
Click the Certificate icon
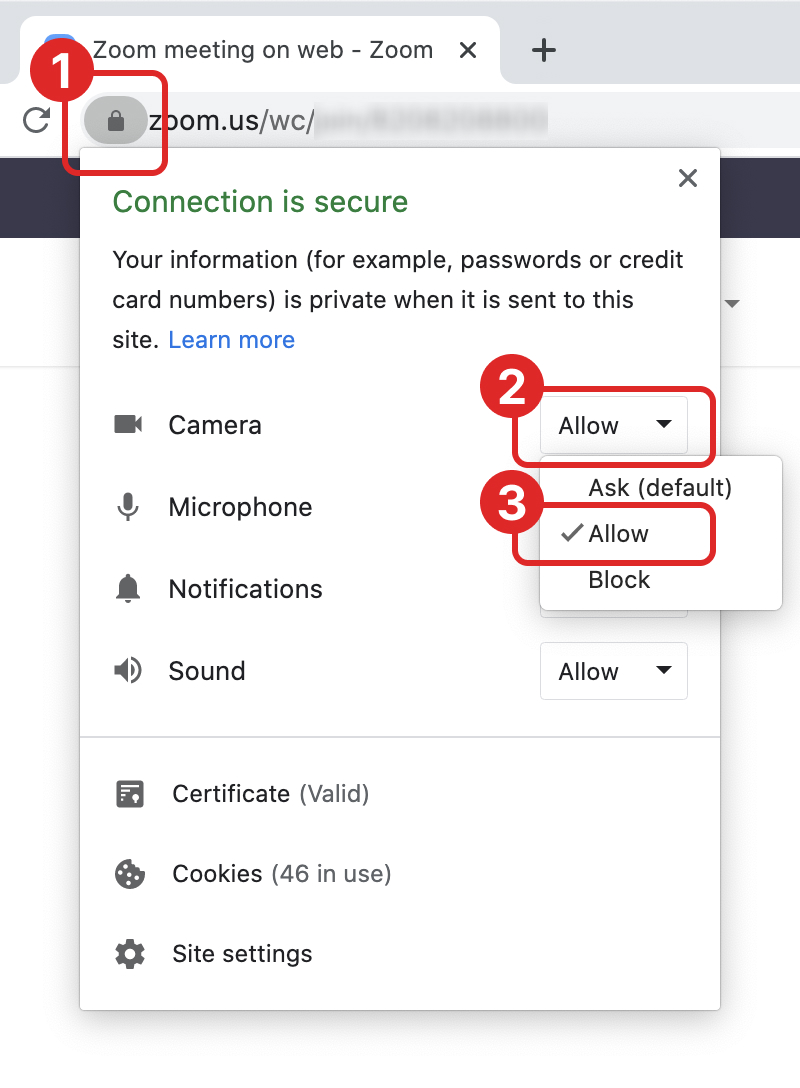tap(130, 794)
